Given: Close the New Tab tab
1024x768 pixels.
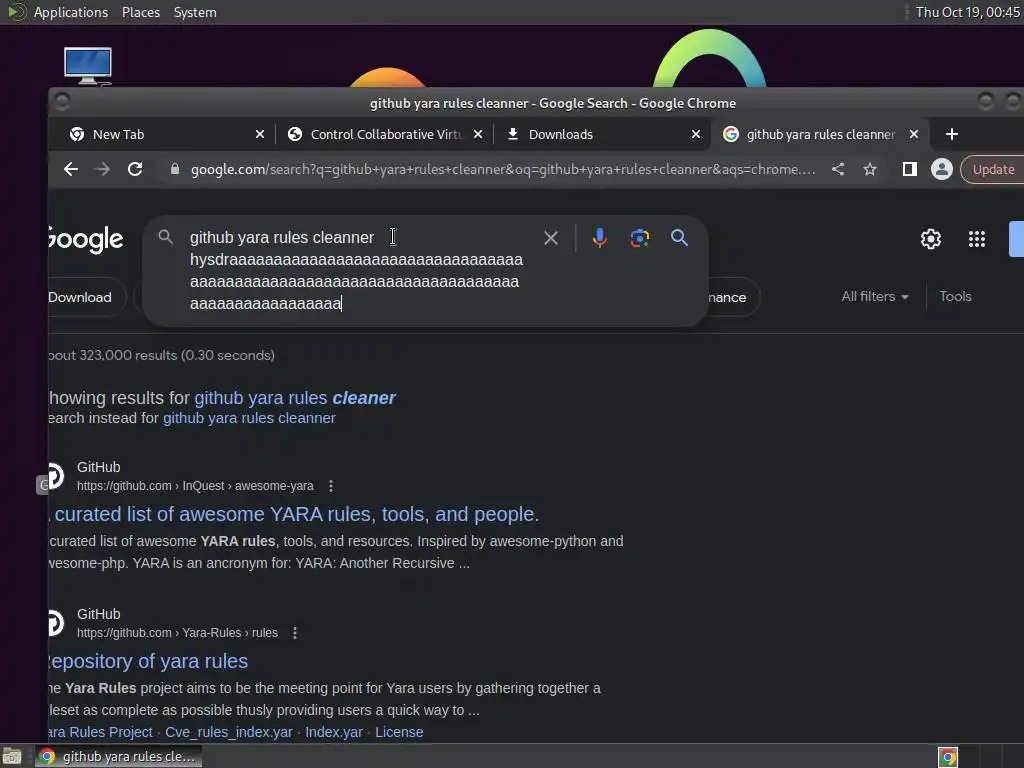Looking at the screenshot, I should pos(260,135).
